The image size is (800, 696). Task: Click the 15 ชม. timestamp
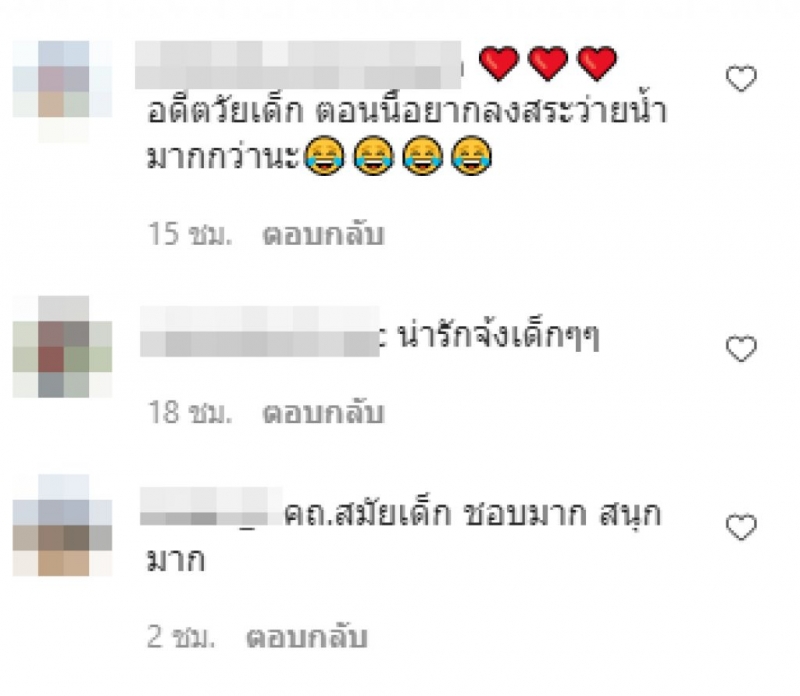pos(190,234)
